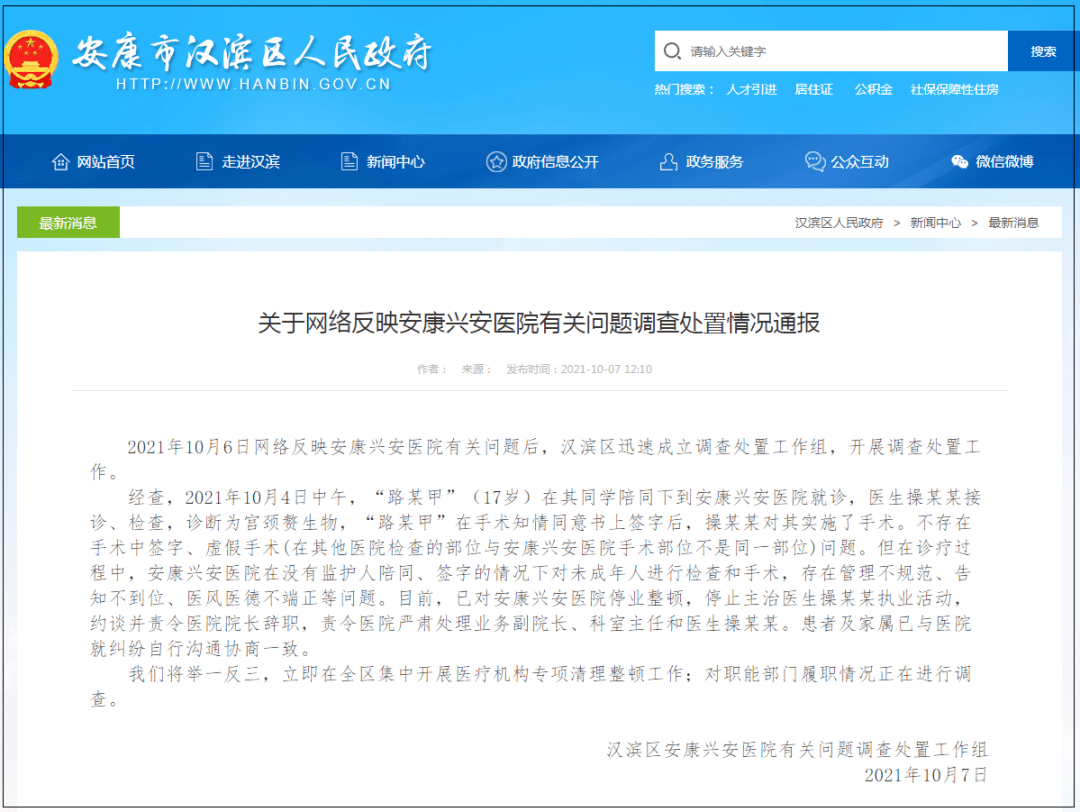
Task: Click the star badge icon beside 政府信息公开
Action: pyautogui.click(x=496, y=162)
